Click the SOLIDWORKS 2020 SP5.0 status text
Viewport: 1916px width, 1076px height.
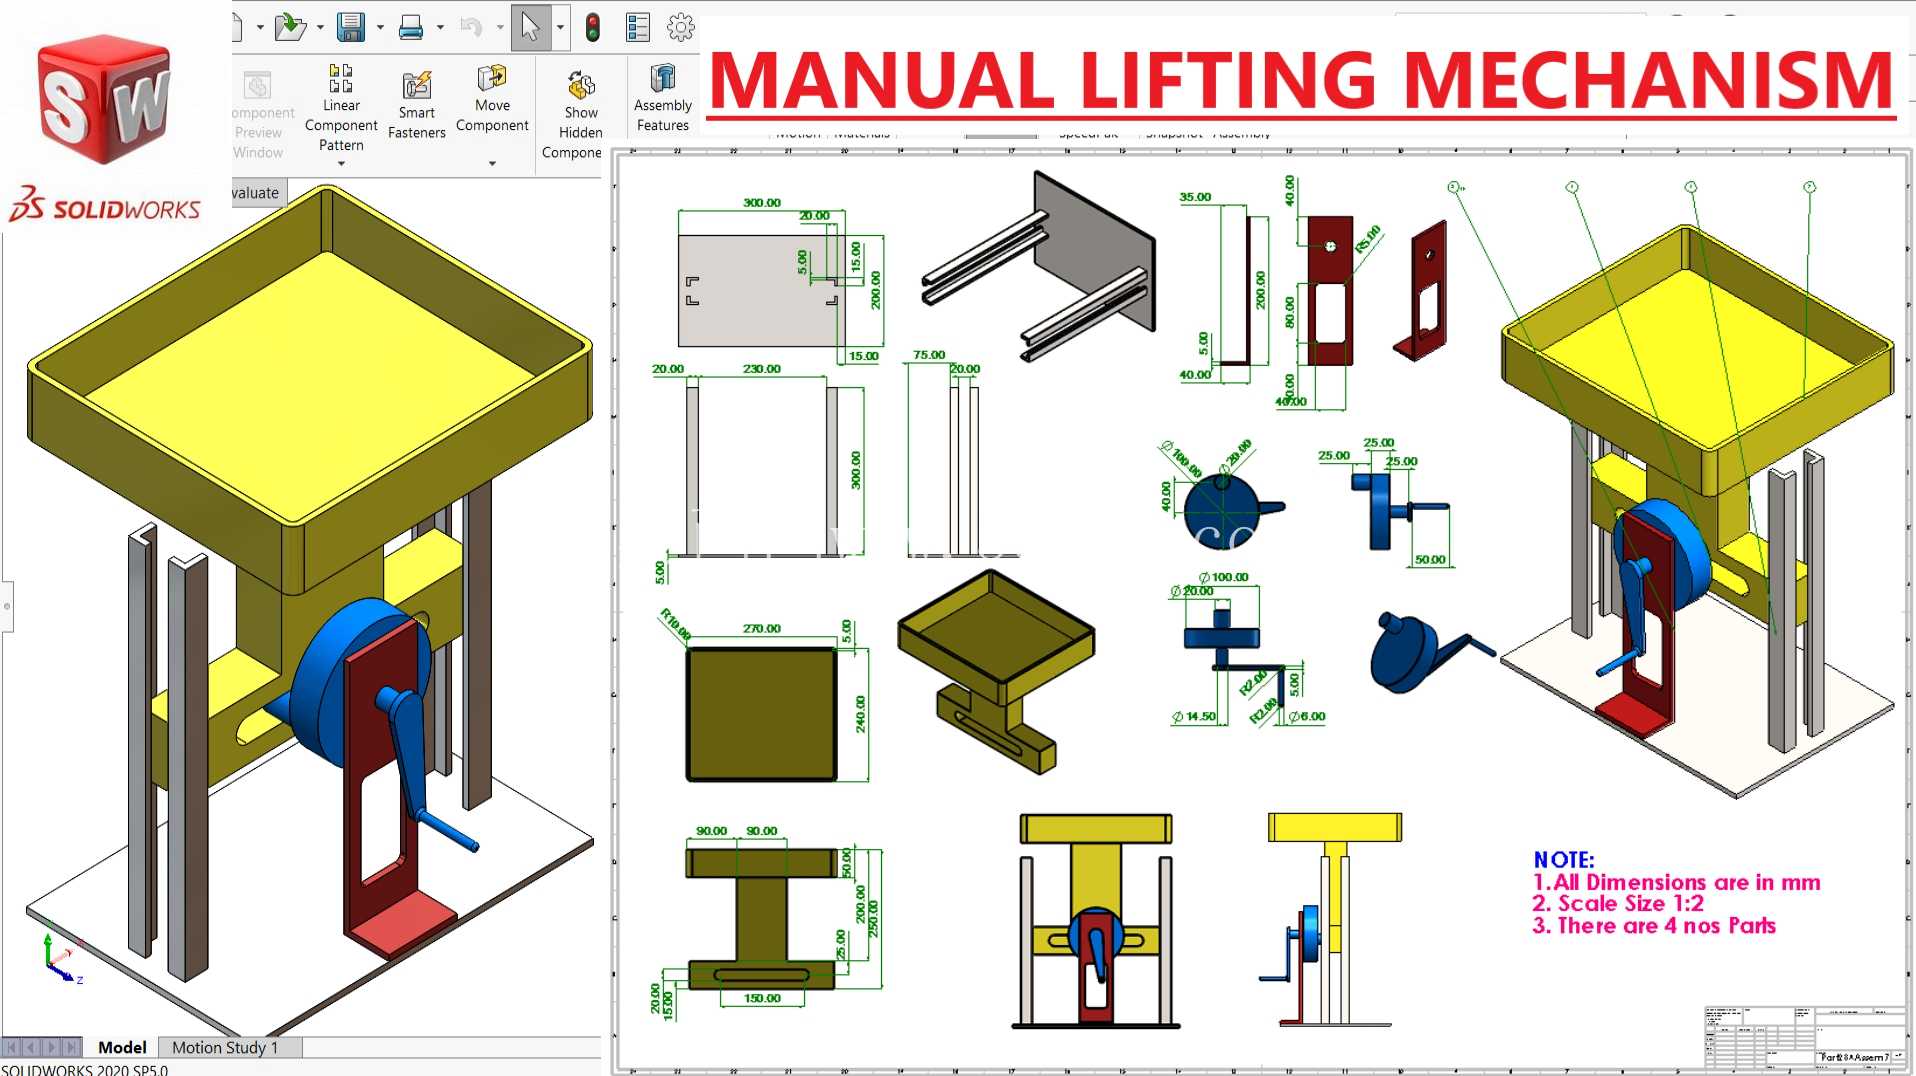pyautogui.click(x=84, y=1069)
